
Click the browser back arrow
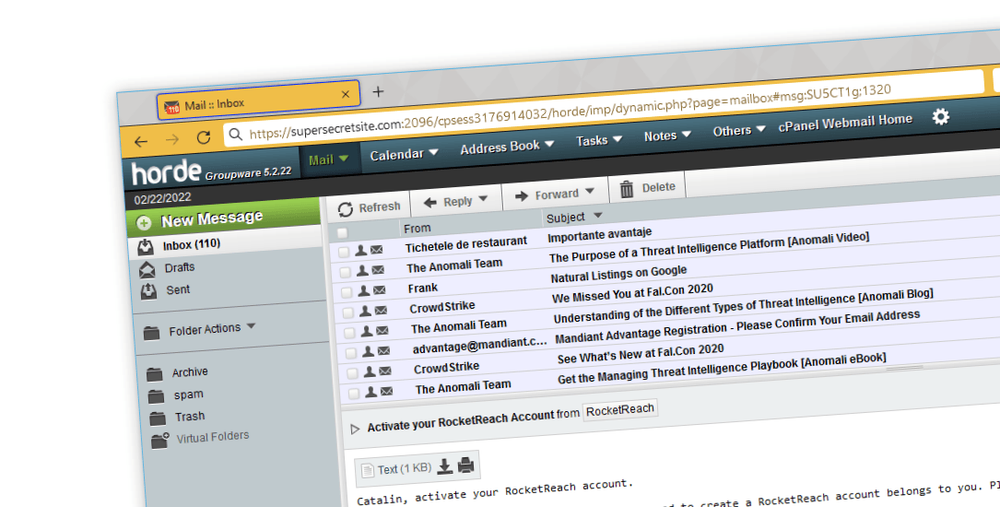coord(141,142)
